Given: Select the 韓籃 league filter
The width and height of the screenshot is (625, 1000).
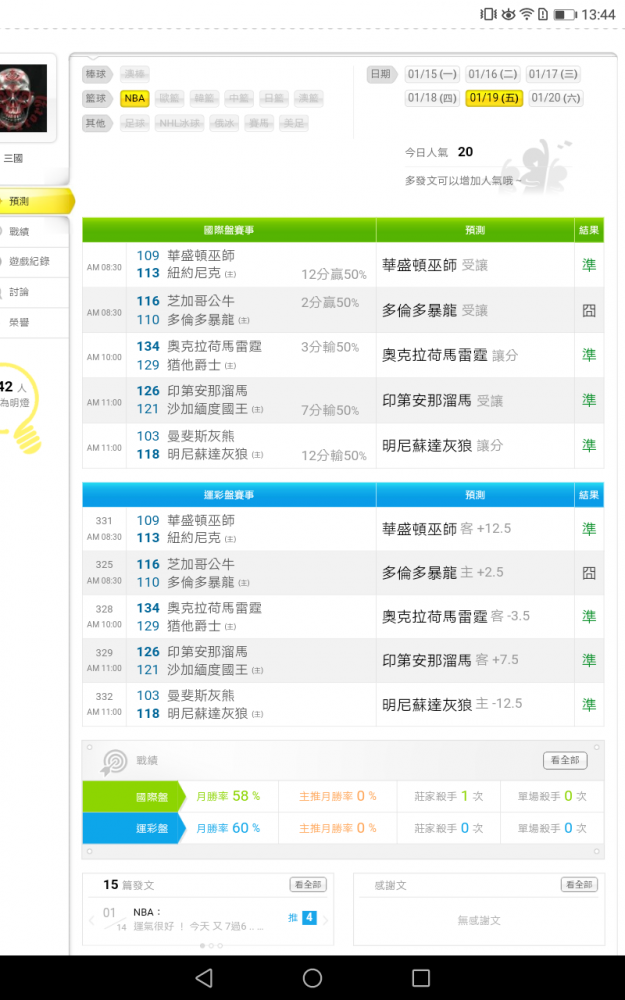Looking at the screenshot, I should (x=204, y=98).
